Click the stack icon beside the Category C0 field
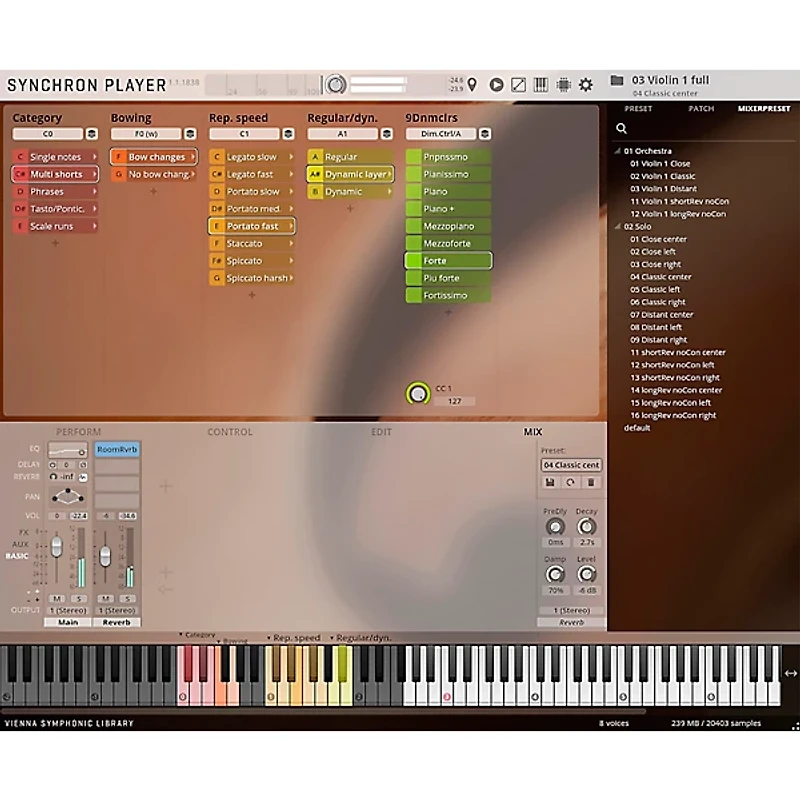This screenshot has width=800, height=800. click(x=92, y=134)
